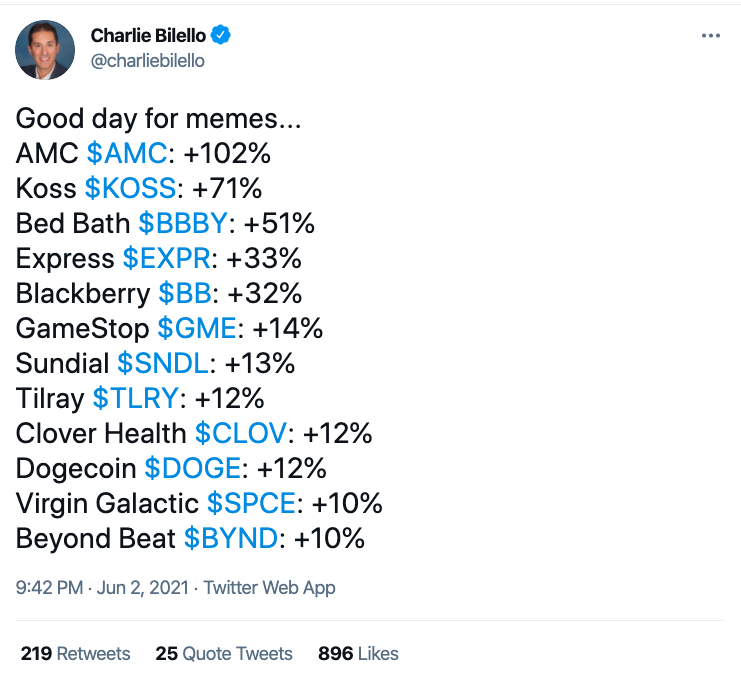Open the $CLOV Clover Health cashtag
The image size is (741, 681).
click(240, 433)
